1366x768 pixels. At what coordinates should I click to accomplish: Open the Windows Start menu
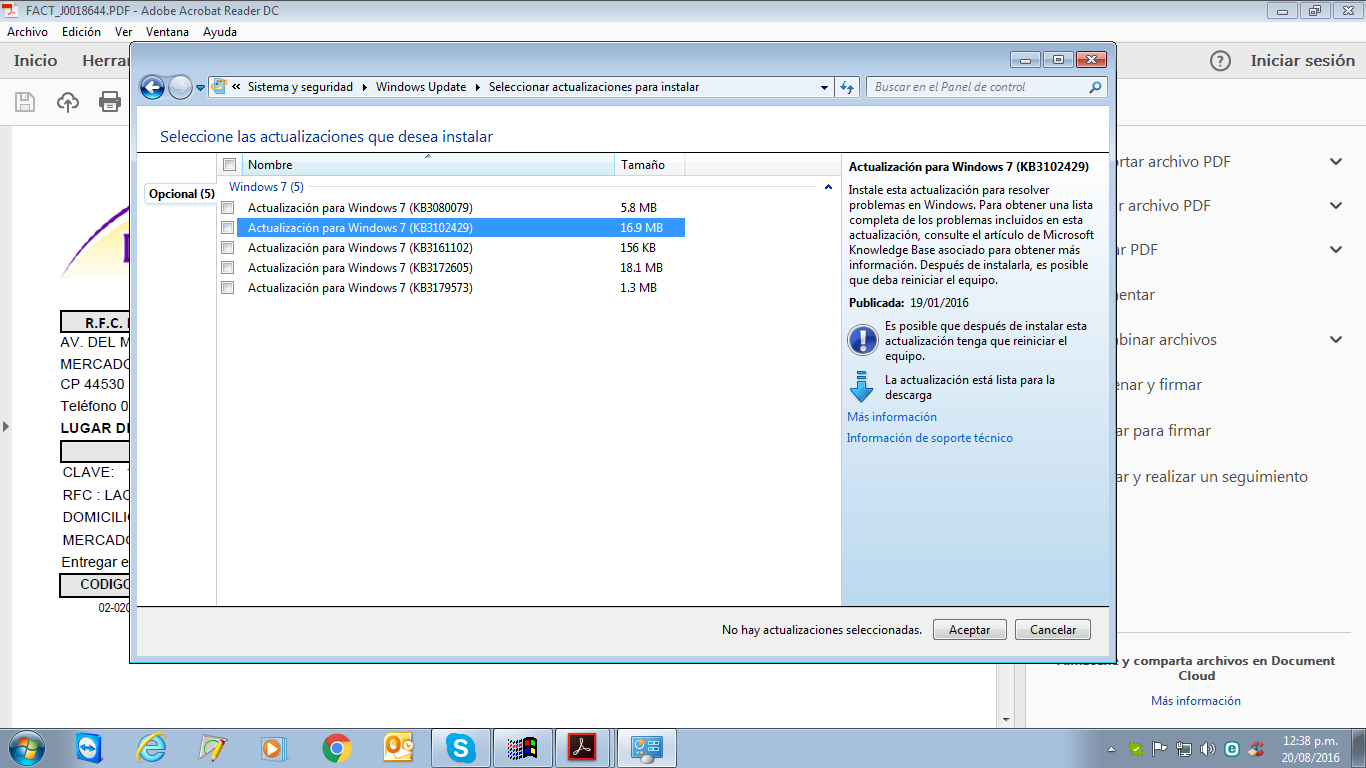coord(25,748)
